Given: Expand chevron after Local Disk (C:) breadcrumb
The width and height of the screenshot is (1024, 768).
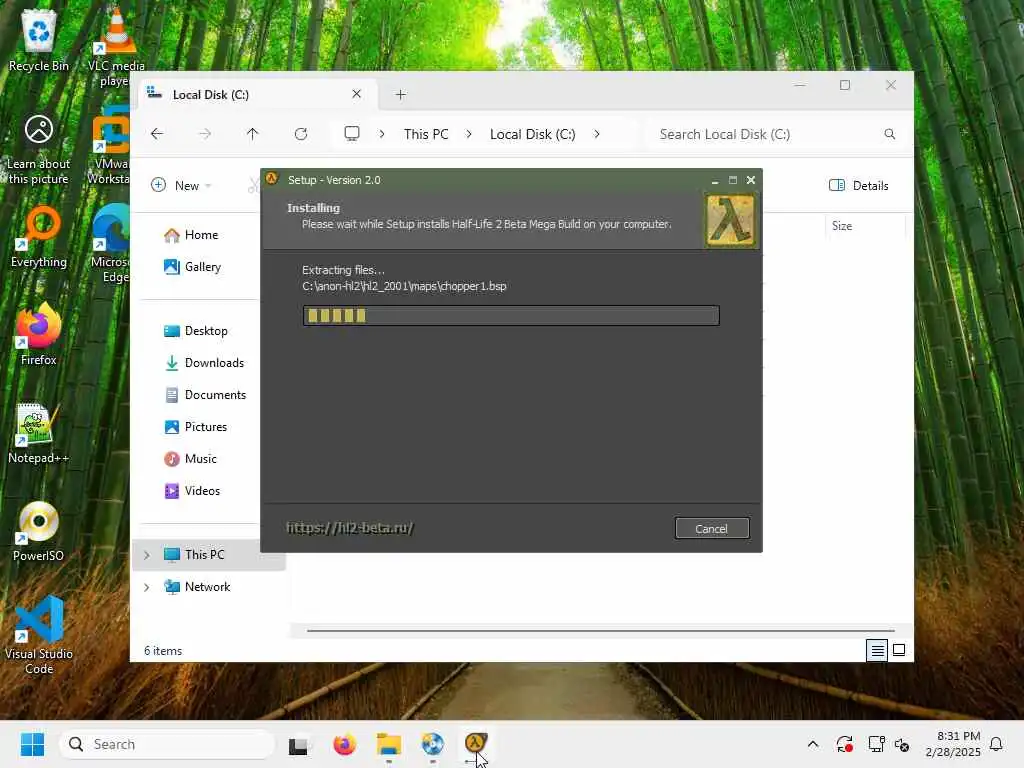Looking at the screenshot, I should 597,134.
